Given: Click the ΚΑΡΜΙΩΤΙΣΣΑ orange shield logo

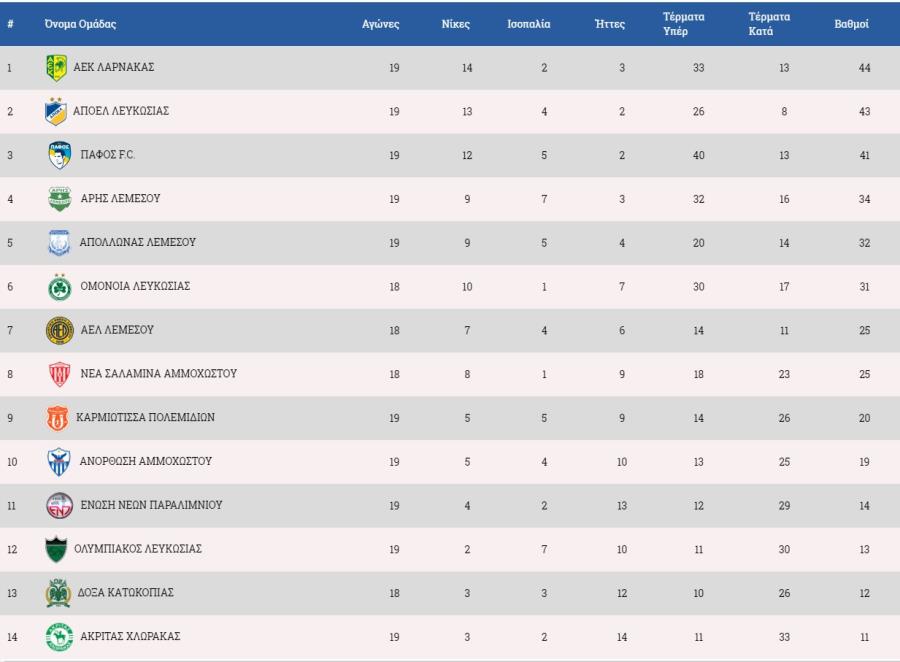Looking at the screenshot, I should [x=57, y=418].
